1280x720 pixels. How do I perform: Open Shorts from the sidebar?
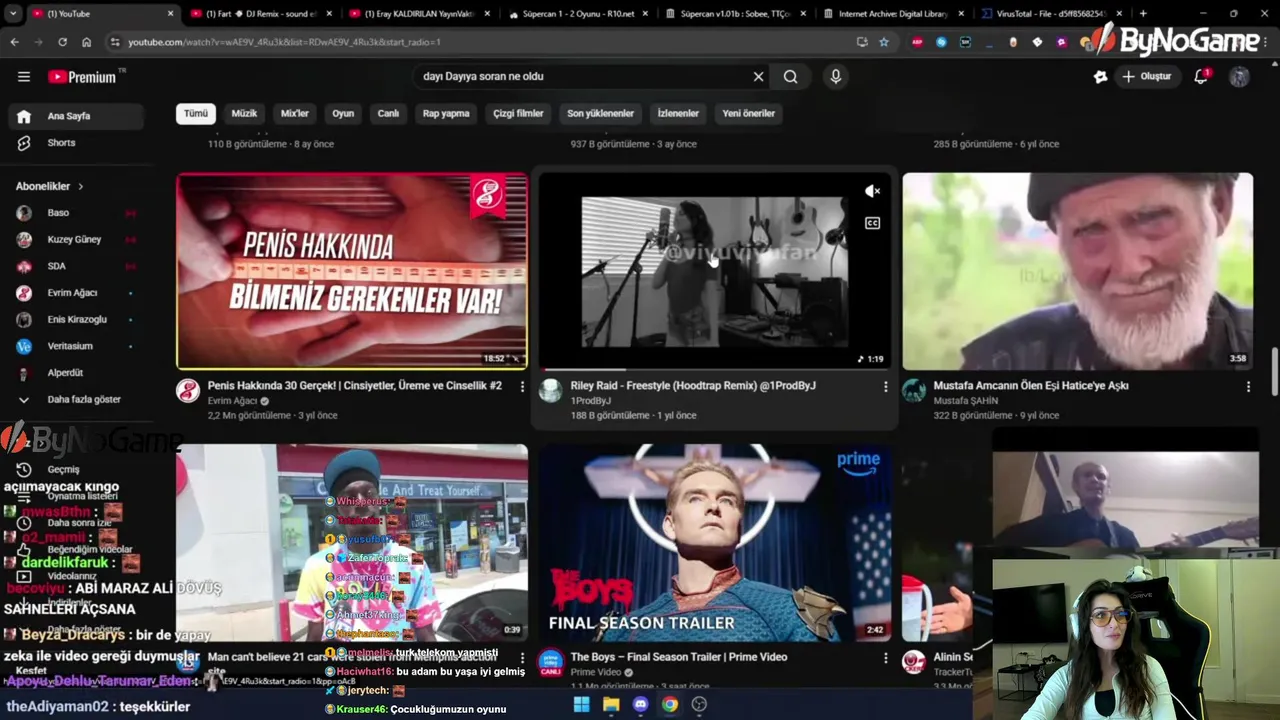point(76,143)
